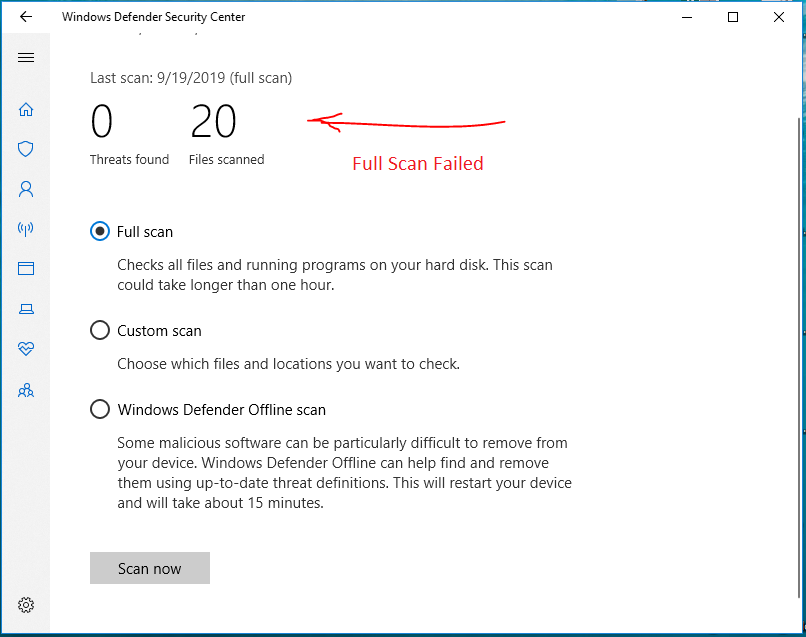
Task: Click the 'Windows Defender Security Center' window title
Action: [154, 17]
